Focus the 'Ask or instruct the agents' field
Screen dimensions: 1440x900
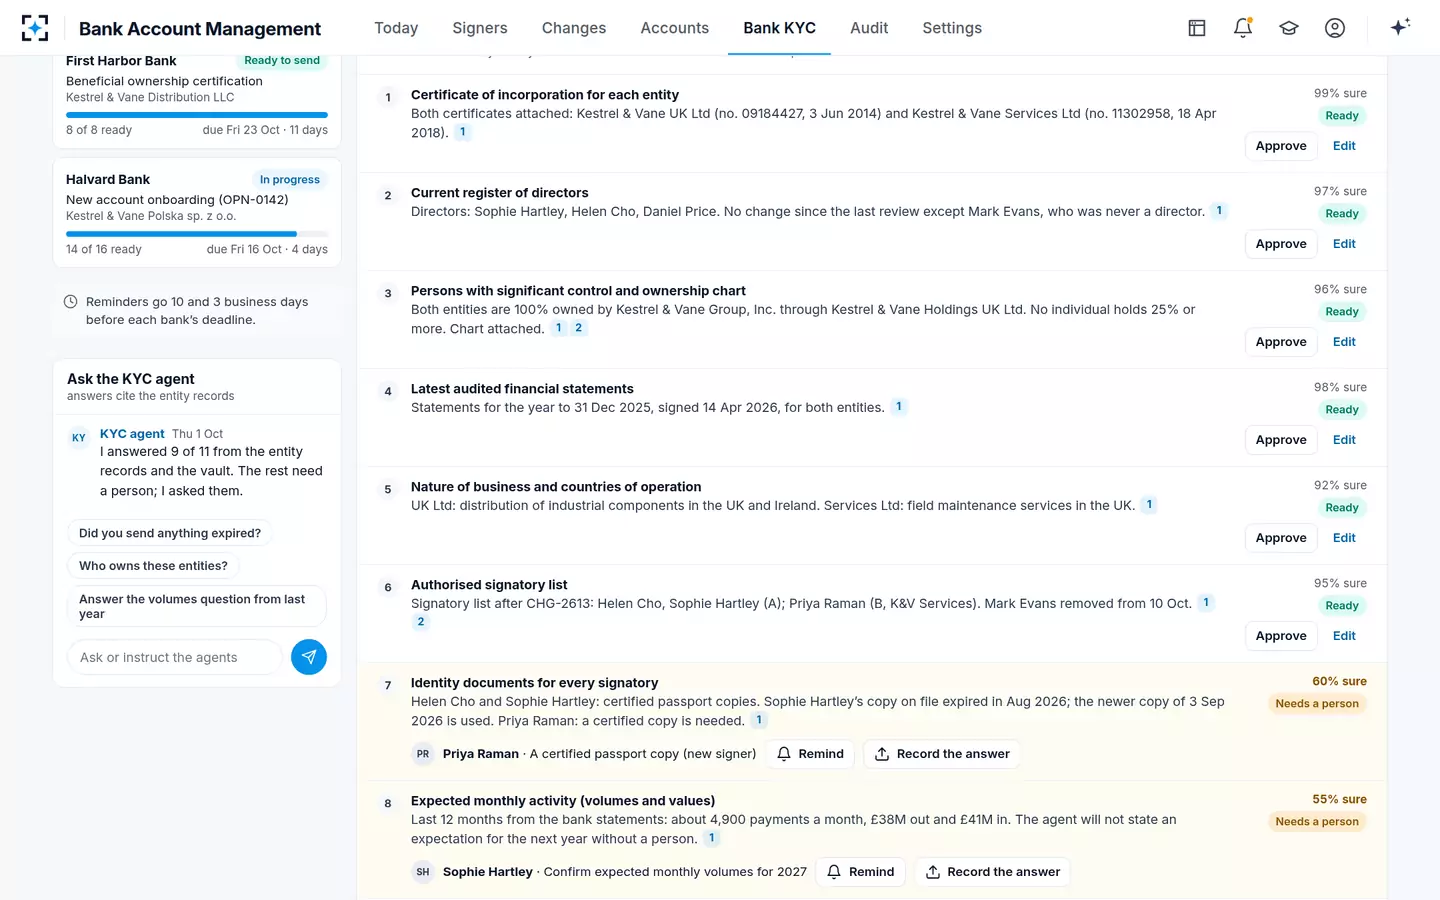click(x=175, y=657)
